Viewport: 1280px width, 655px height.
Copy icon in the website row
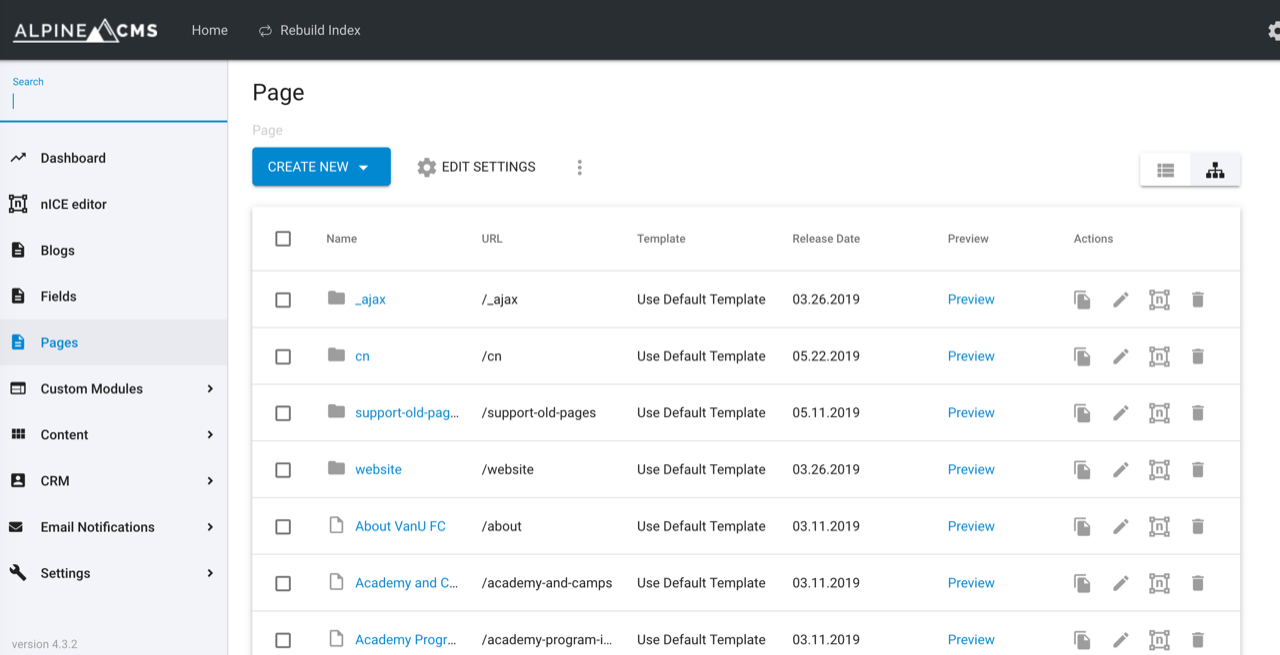1082,469
